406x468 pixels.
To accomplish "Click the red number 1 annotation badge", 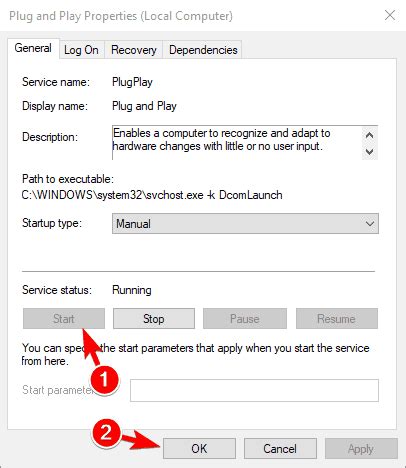I will tap(105, 380).
